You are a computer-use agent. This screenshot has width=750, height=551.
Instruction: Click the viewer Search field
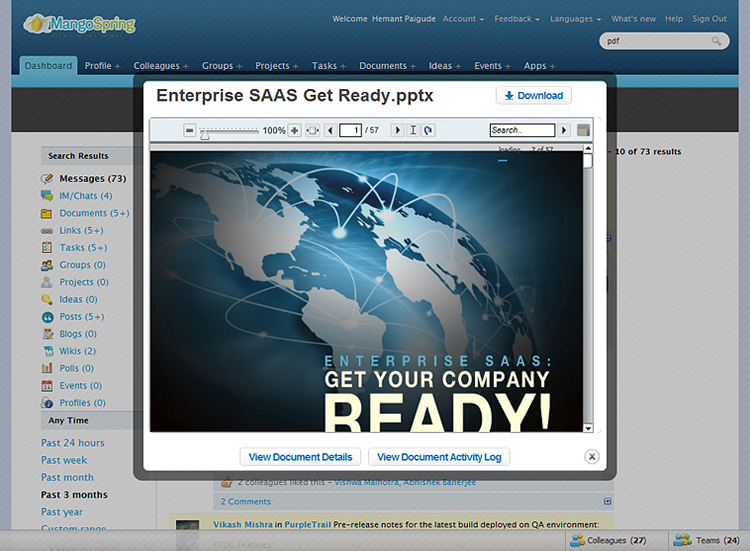click(522, 130)
